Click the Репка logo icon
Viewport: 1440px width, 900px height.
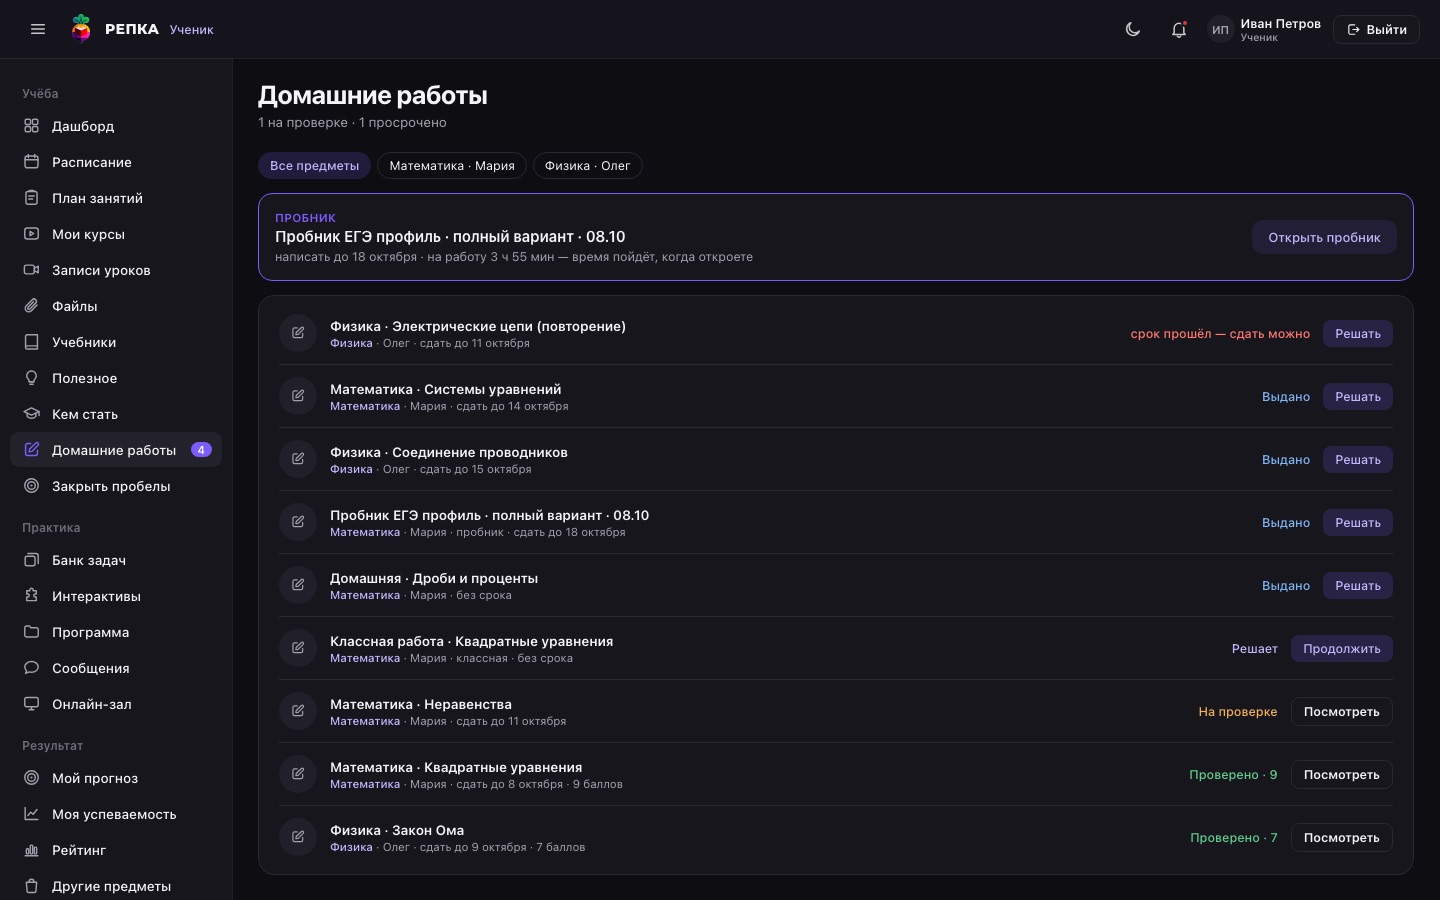pos(81,29)
